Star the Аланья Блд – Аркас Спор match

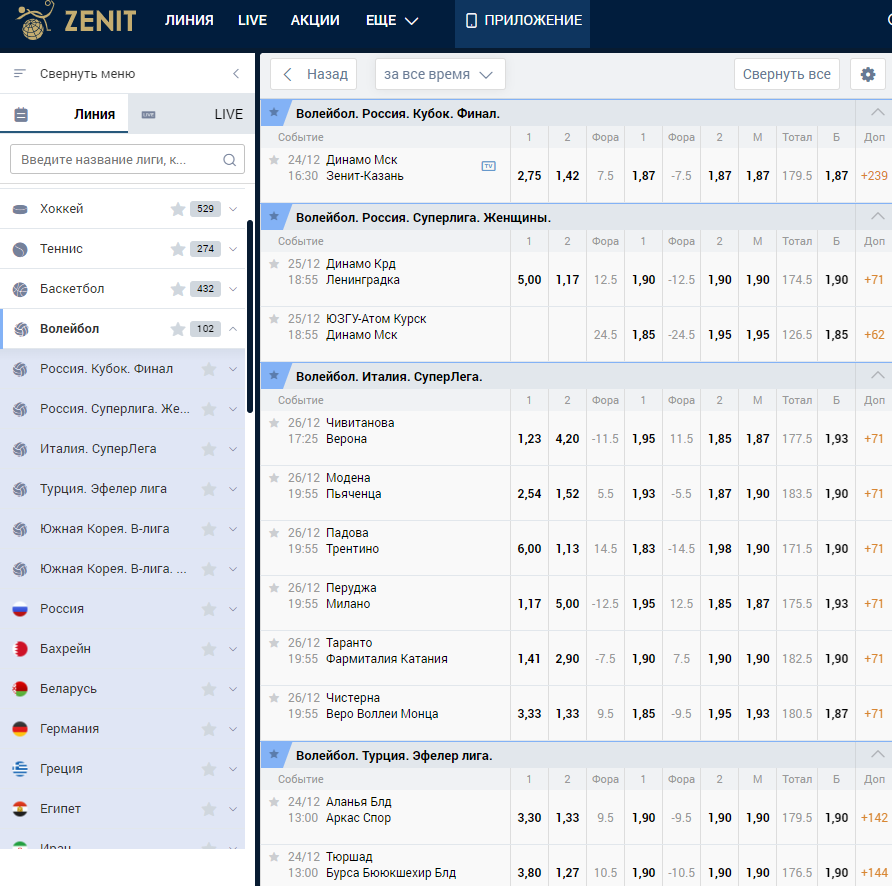tap(274, 802)
